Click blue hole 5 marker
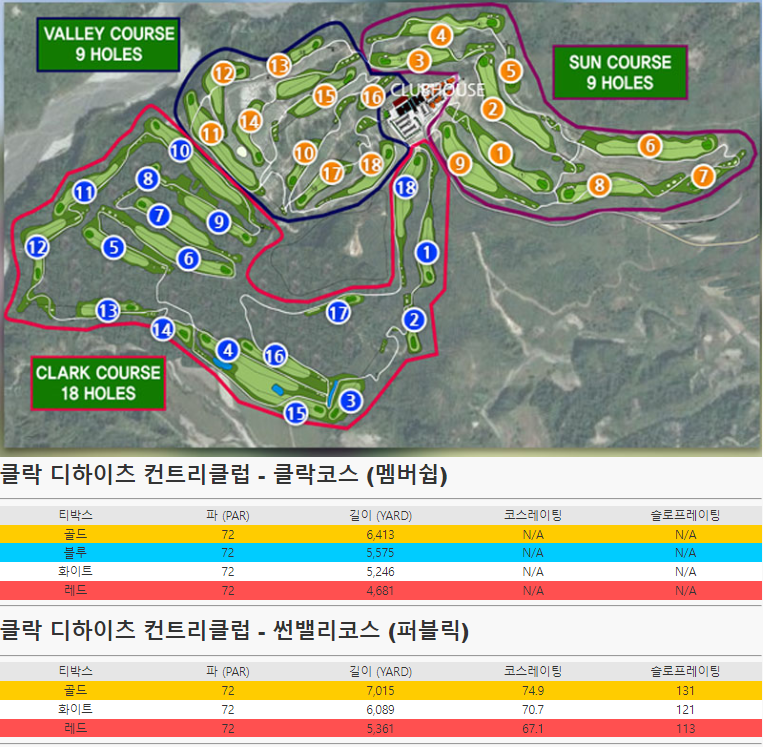Image resolution: width=763 pixels, height=747 pixels. pos(113,247)
